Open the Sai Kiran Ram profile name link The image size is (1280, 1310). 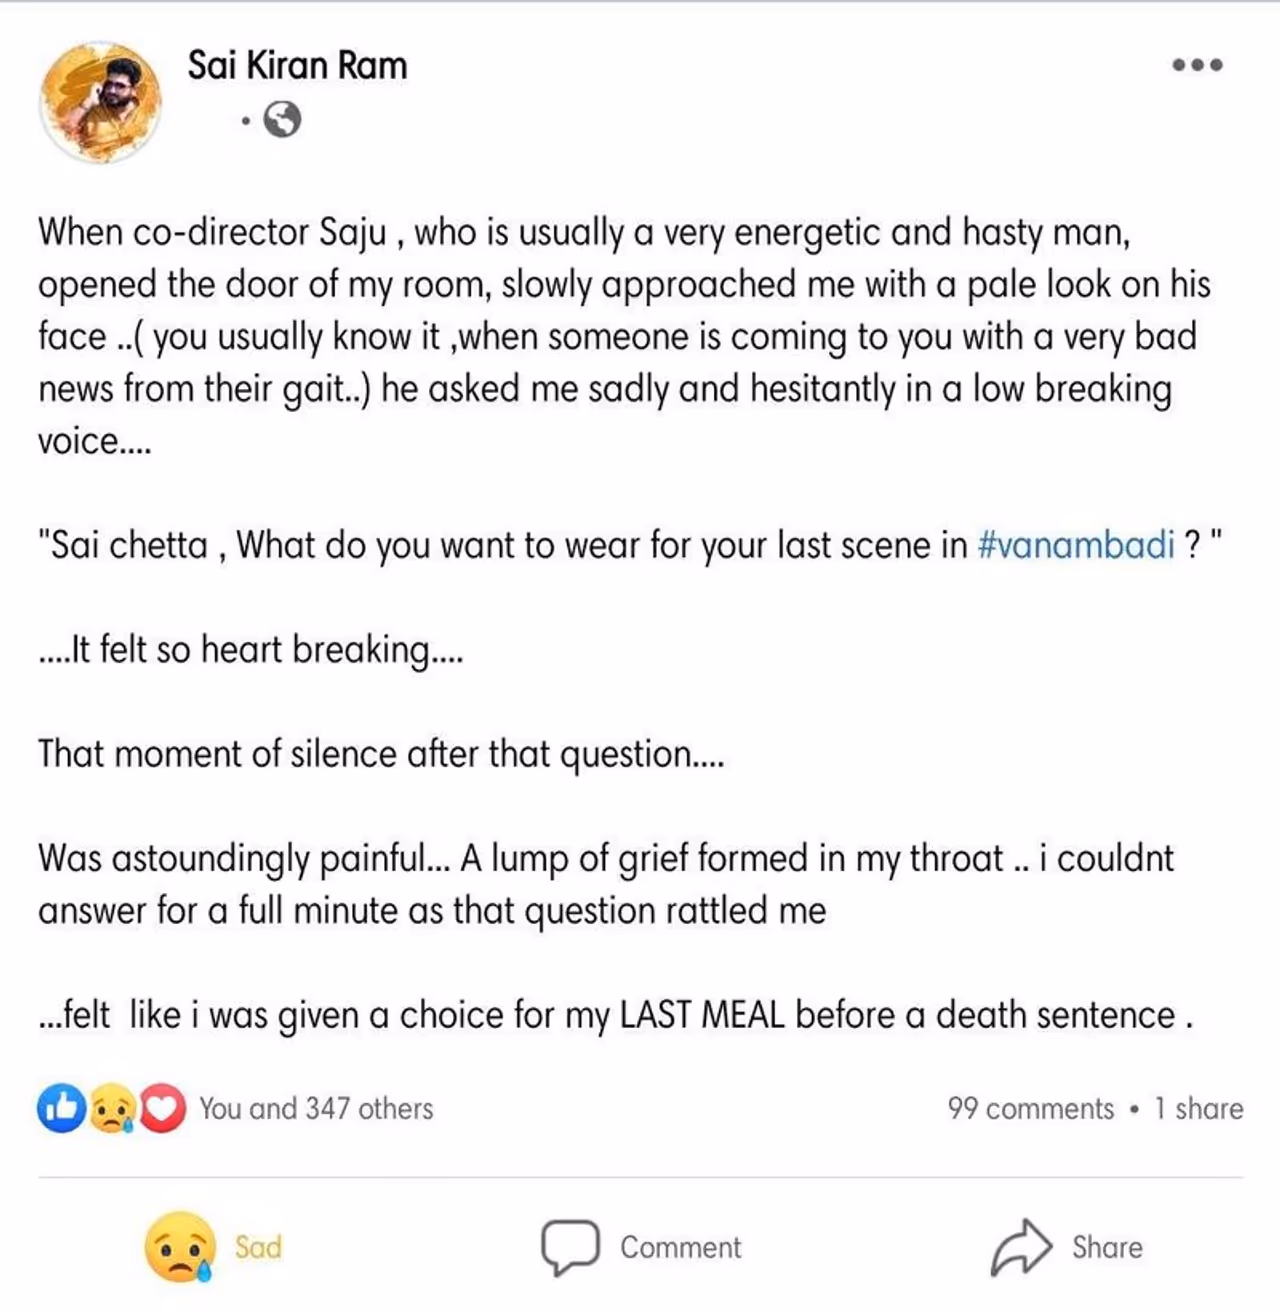point(297,66)
